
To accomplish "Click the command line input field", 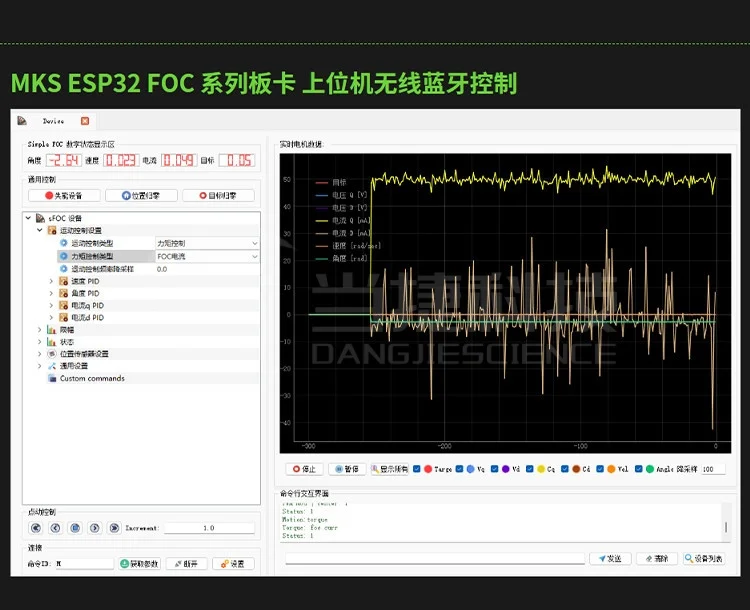I will 435,558.
